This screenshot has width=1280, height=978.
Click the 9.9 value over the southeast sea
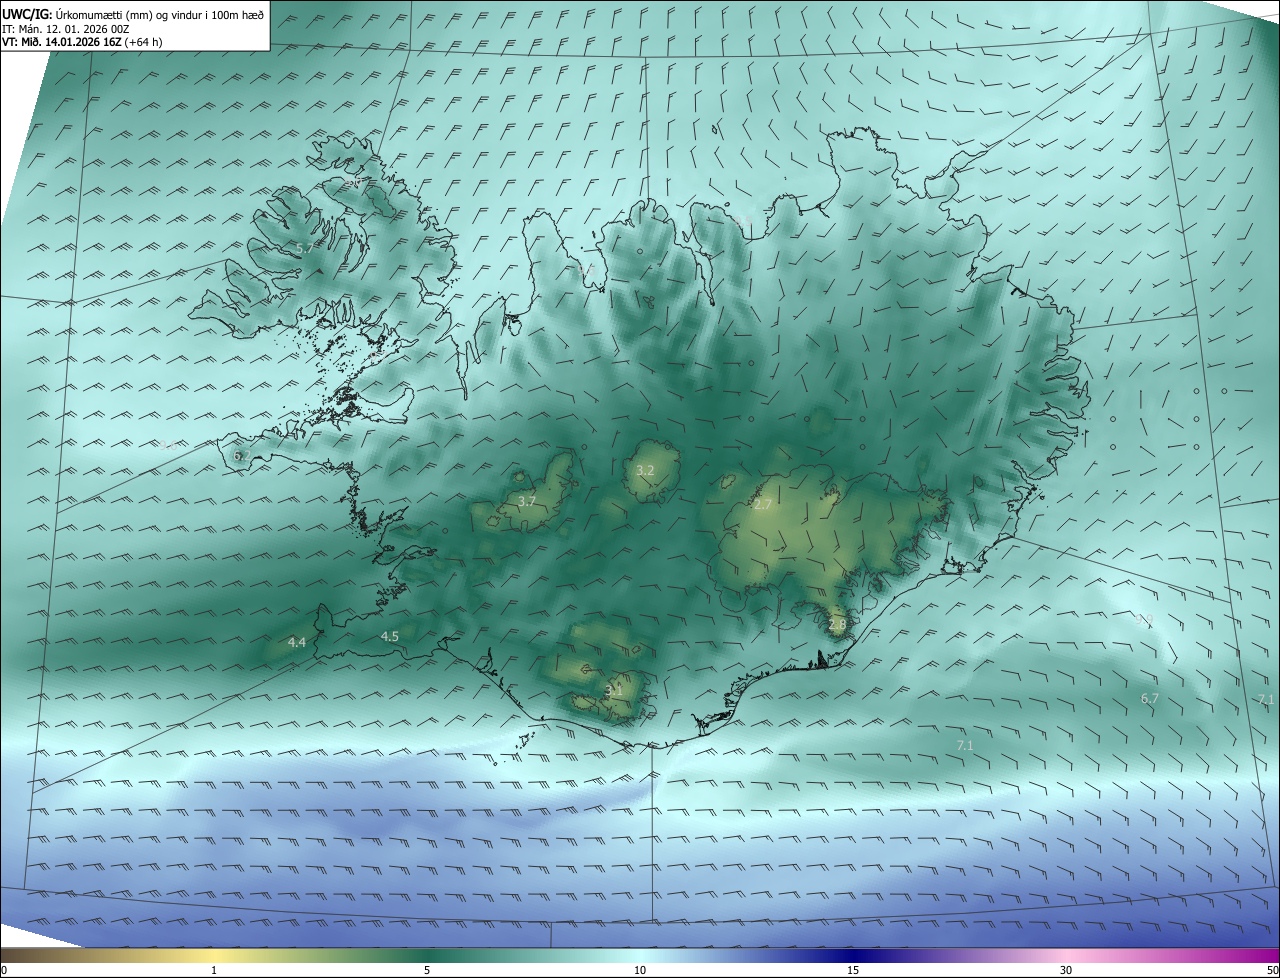[x=1144, y=620]
